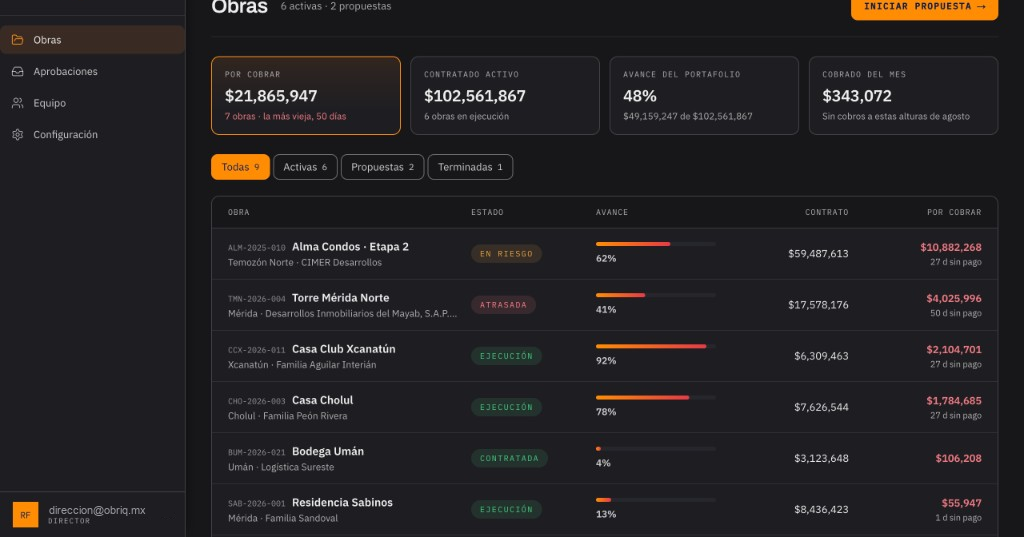Click receivable amount $106,208
Image resolution: width=1024 pixels, height=537 pixels.
pyautogui.click(x=958, y=459)
